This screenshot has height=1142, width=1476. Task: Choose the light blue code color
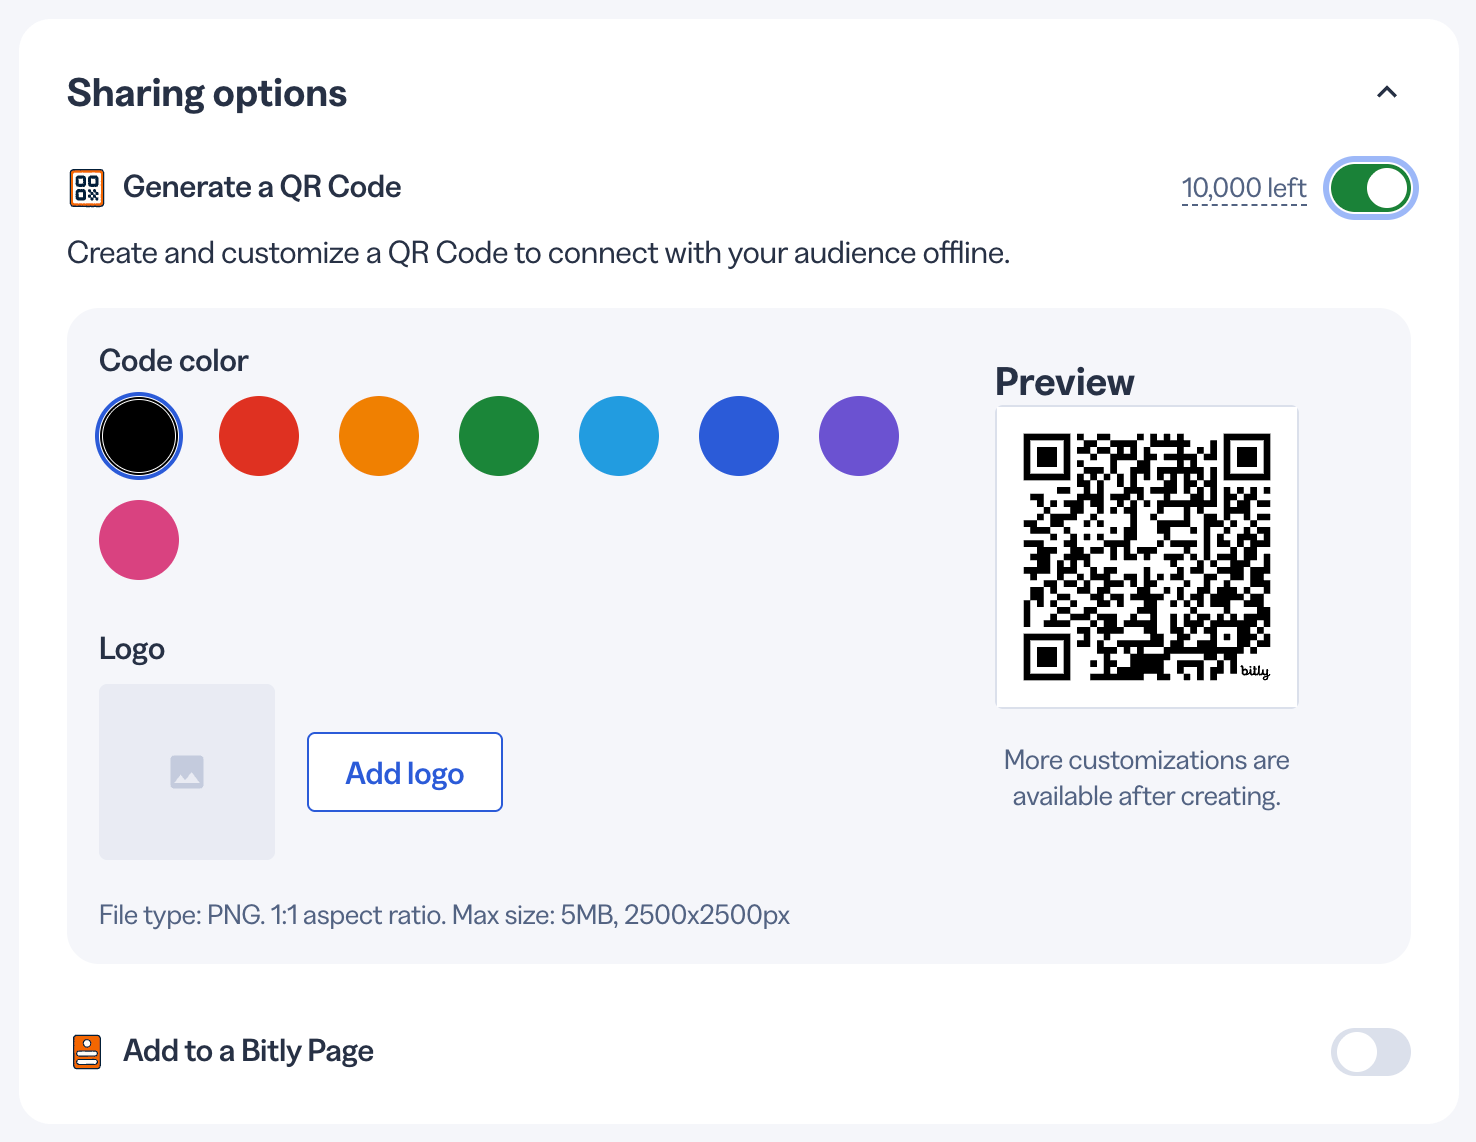pyautogui.click(x=619, y=436)
